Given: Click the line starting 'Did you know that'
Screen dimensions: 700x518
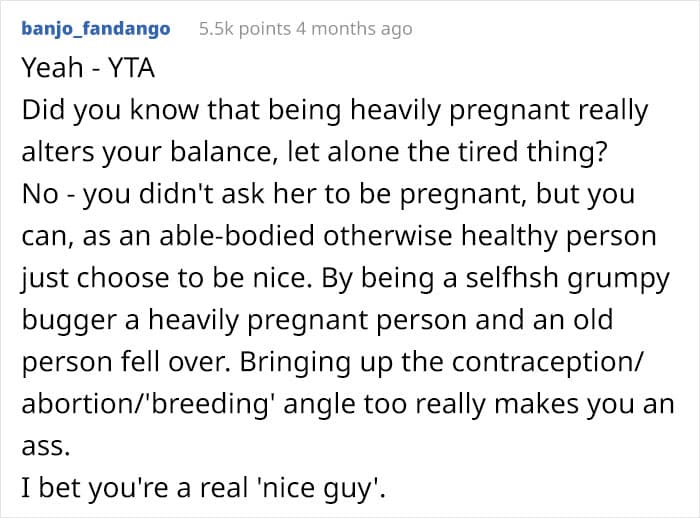Looking at the screenshot, I should coord(335,110).
